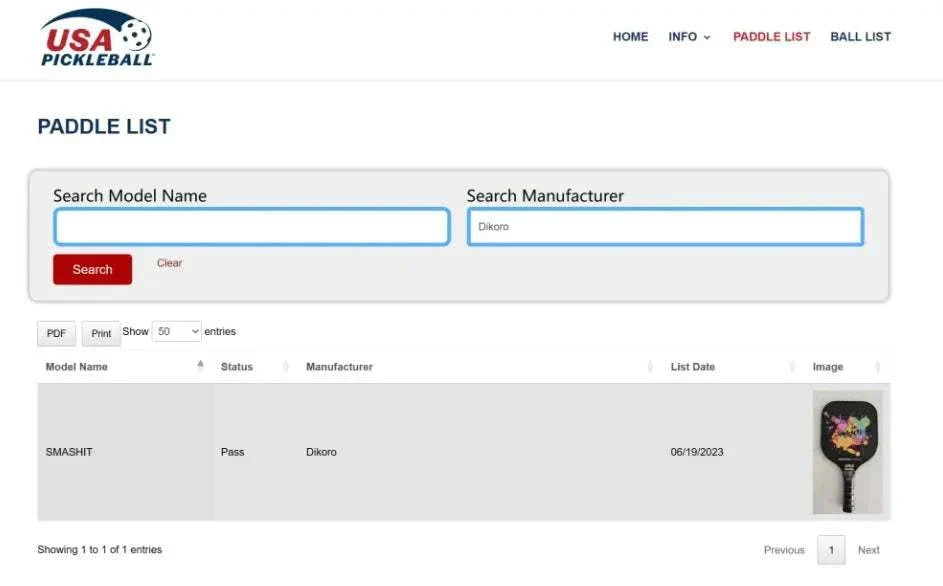Sort by Manufacturer column
The image size is (943, 586).
480,366
